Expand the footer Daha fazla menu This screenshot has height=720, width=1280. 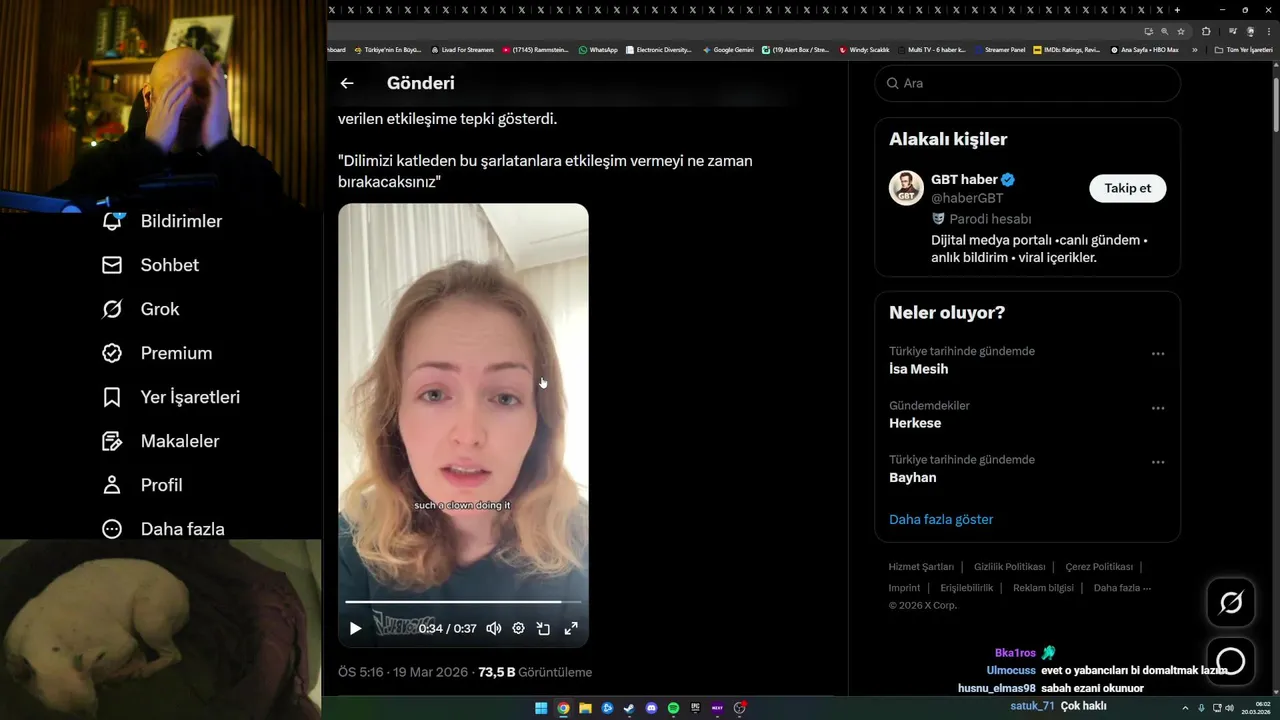(x=1122, y=588)
